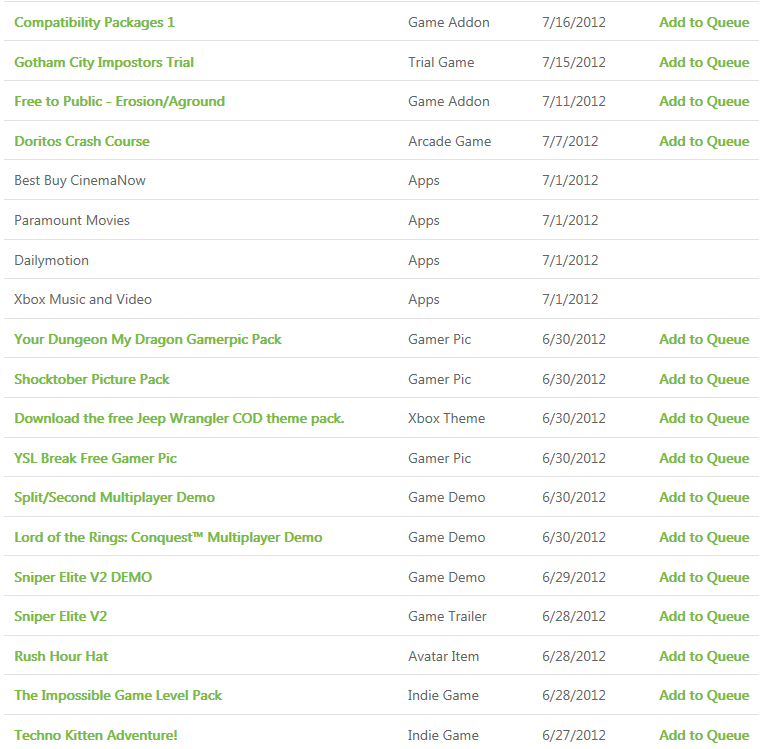769x749 pixels.
Task: Open Your Dungeon My Dragon Gamerpic Pack
Action: [148, 339]
